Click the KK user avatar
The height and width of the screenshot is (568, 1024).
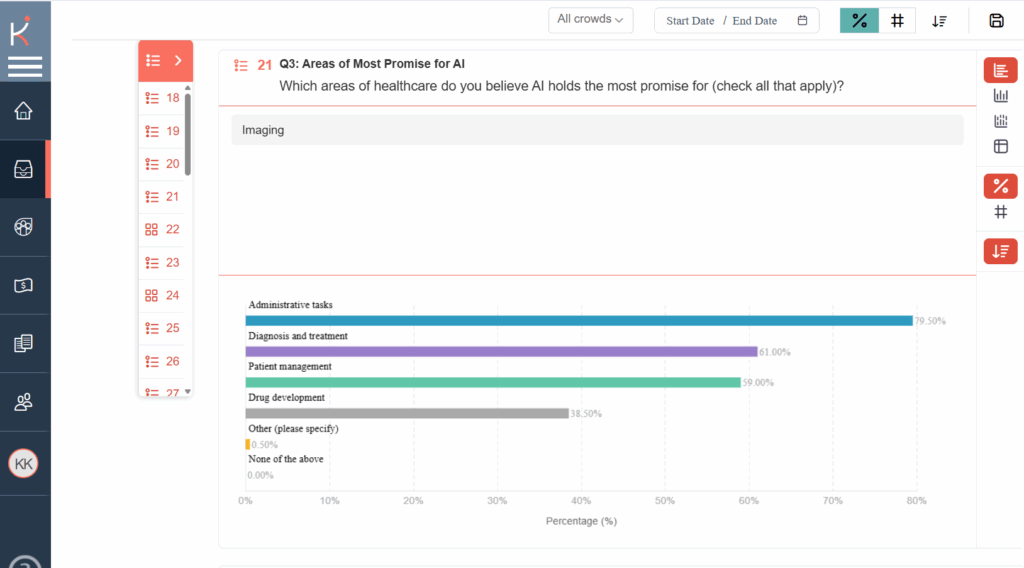(23, 463)
